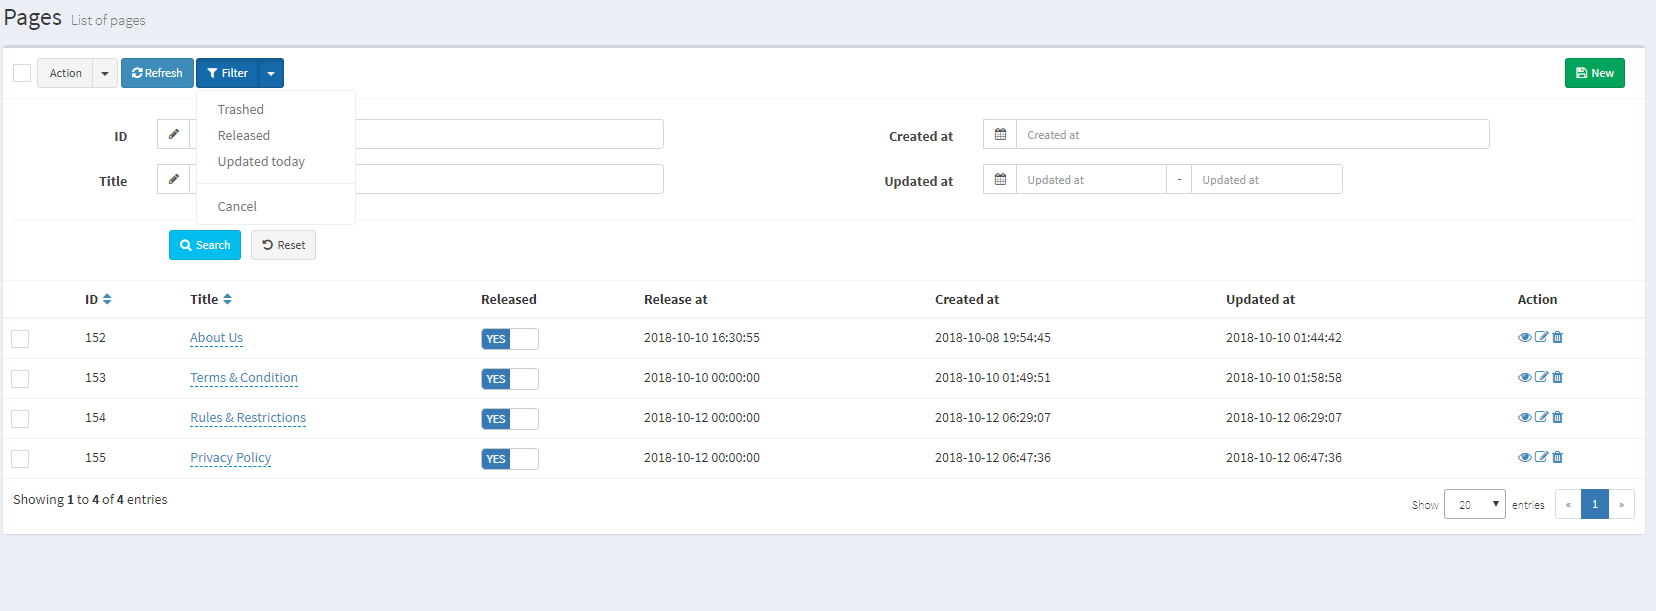Click the edit icon for Terms & Condition row
1656x611 pixels.
click(x=1541, y=377)
